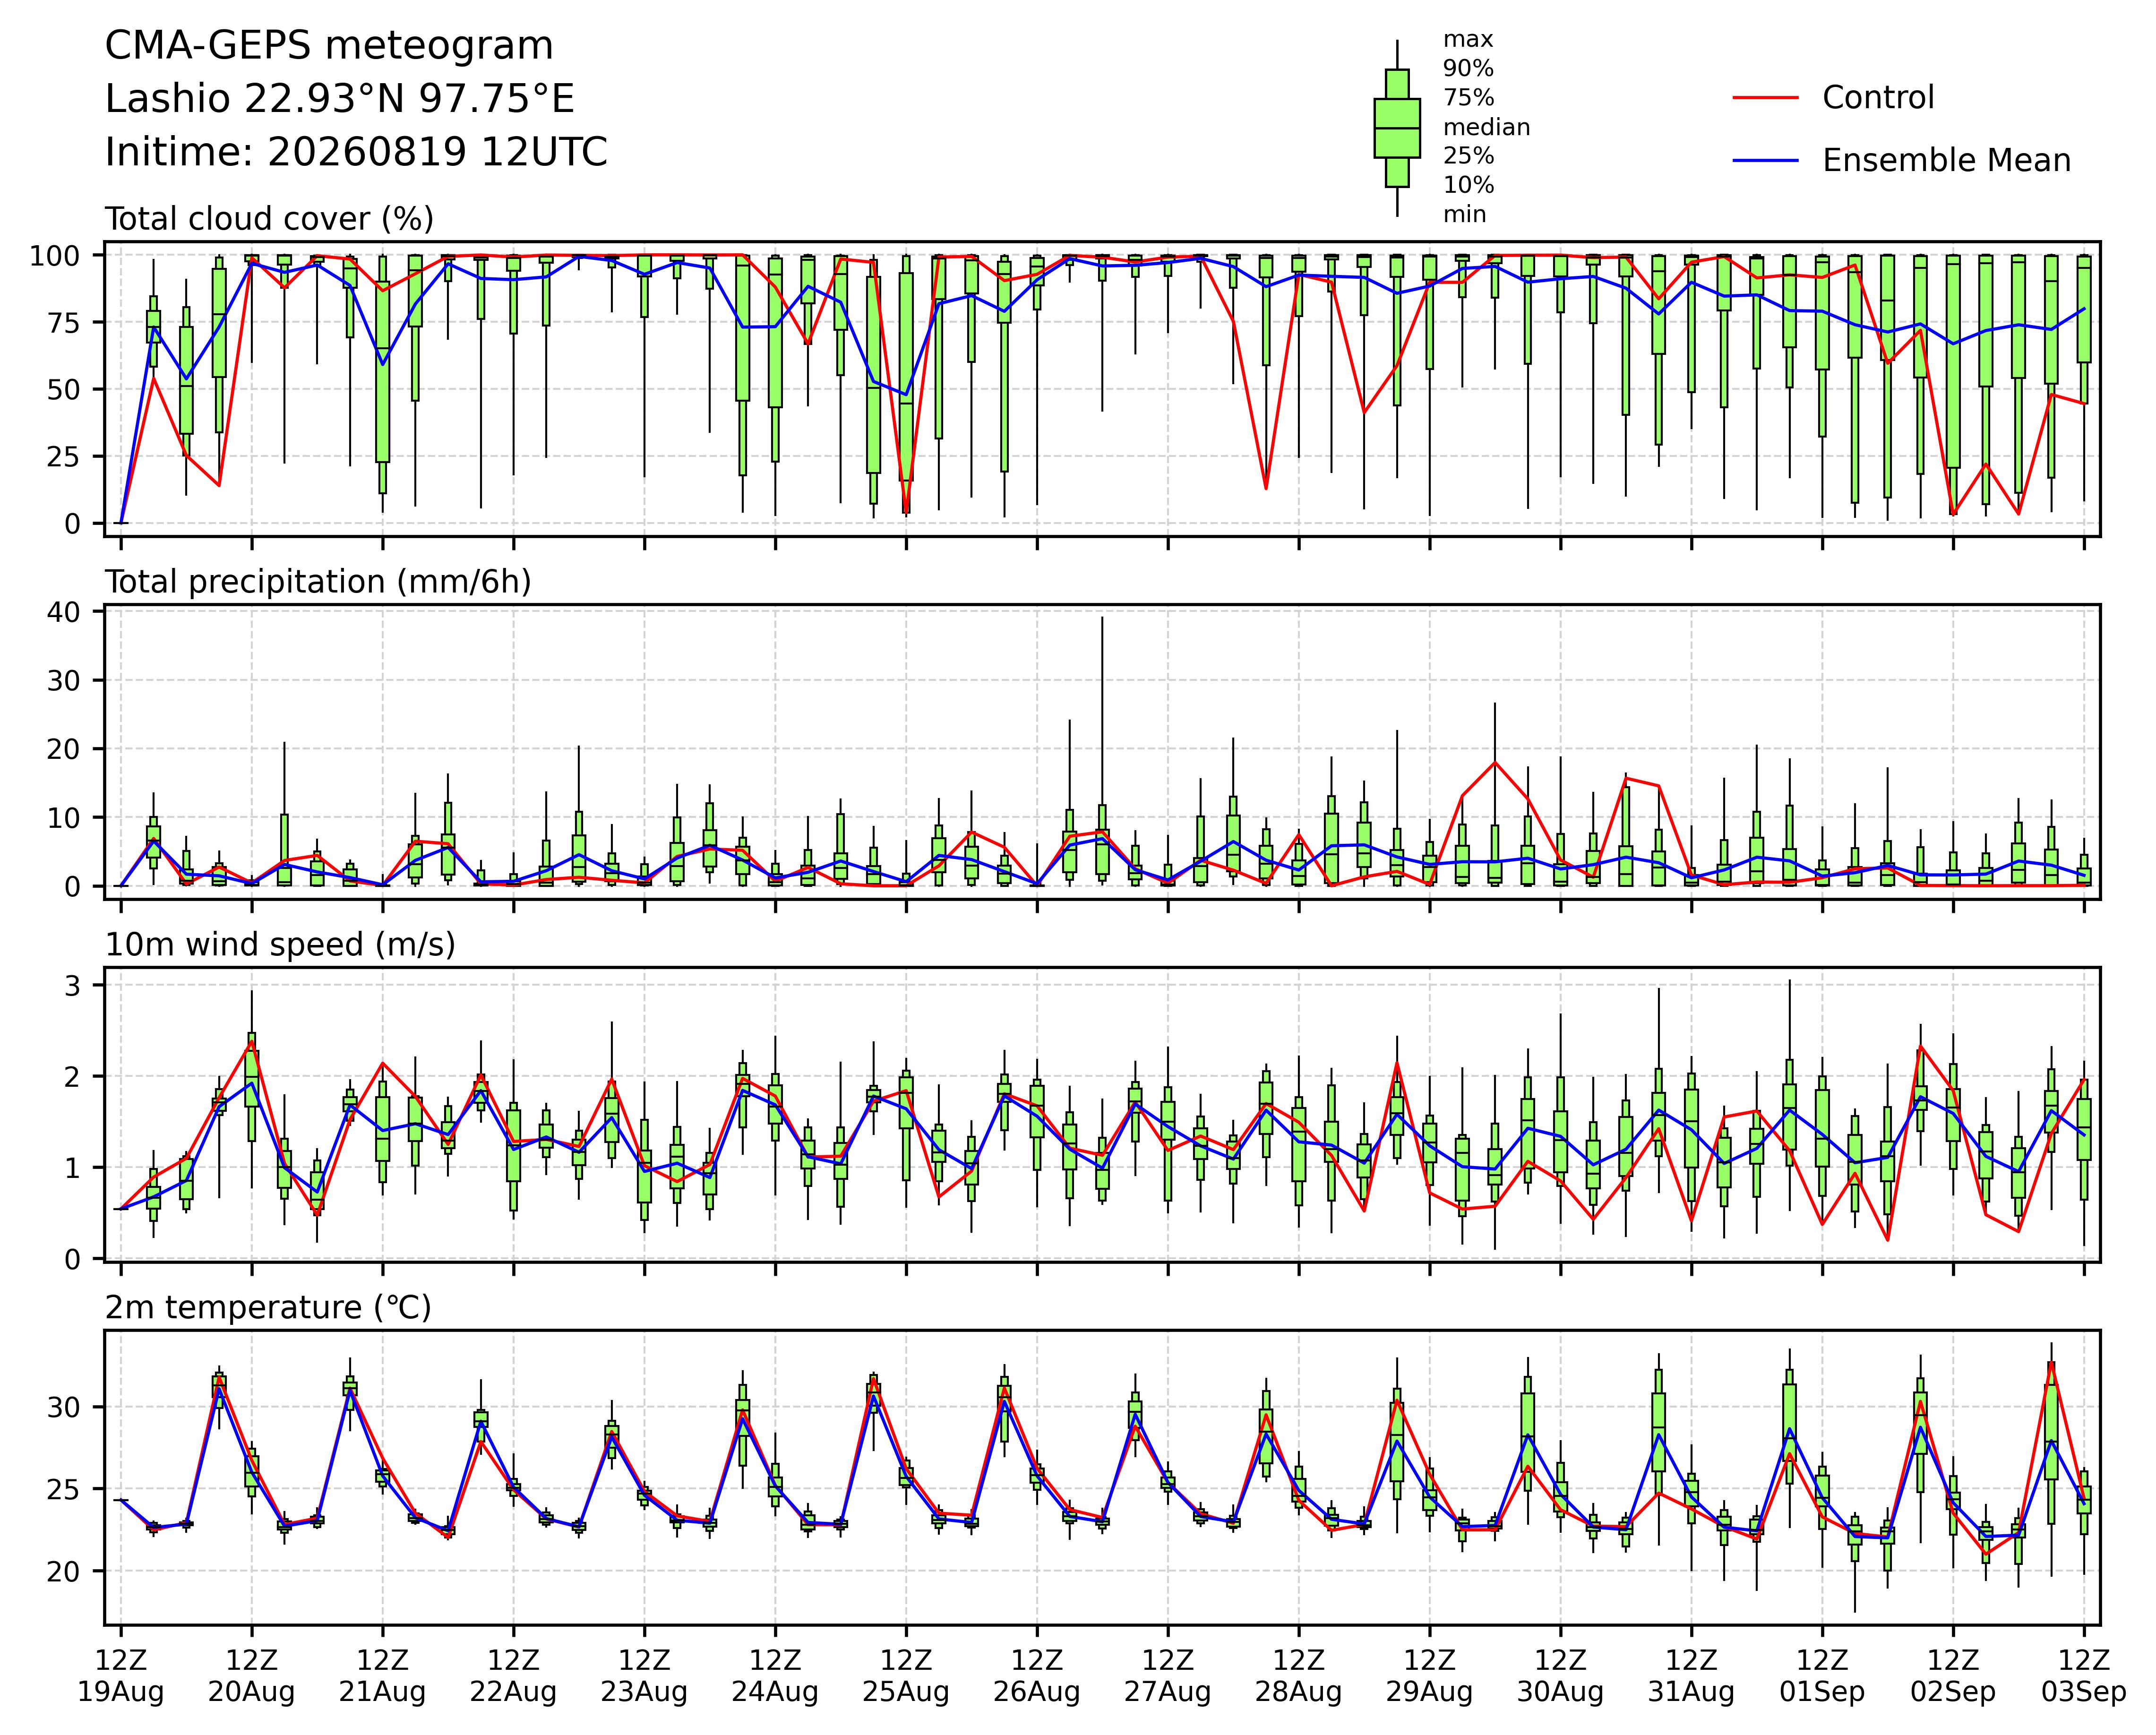This screenshot has width=2156, height=1735.
Task: Click the Total precipitation (mm/6h) panel title
Action: 318,582
